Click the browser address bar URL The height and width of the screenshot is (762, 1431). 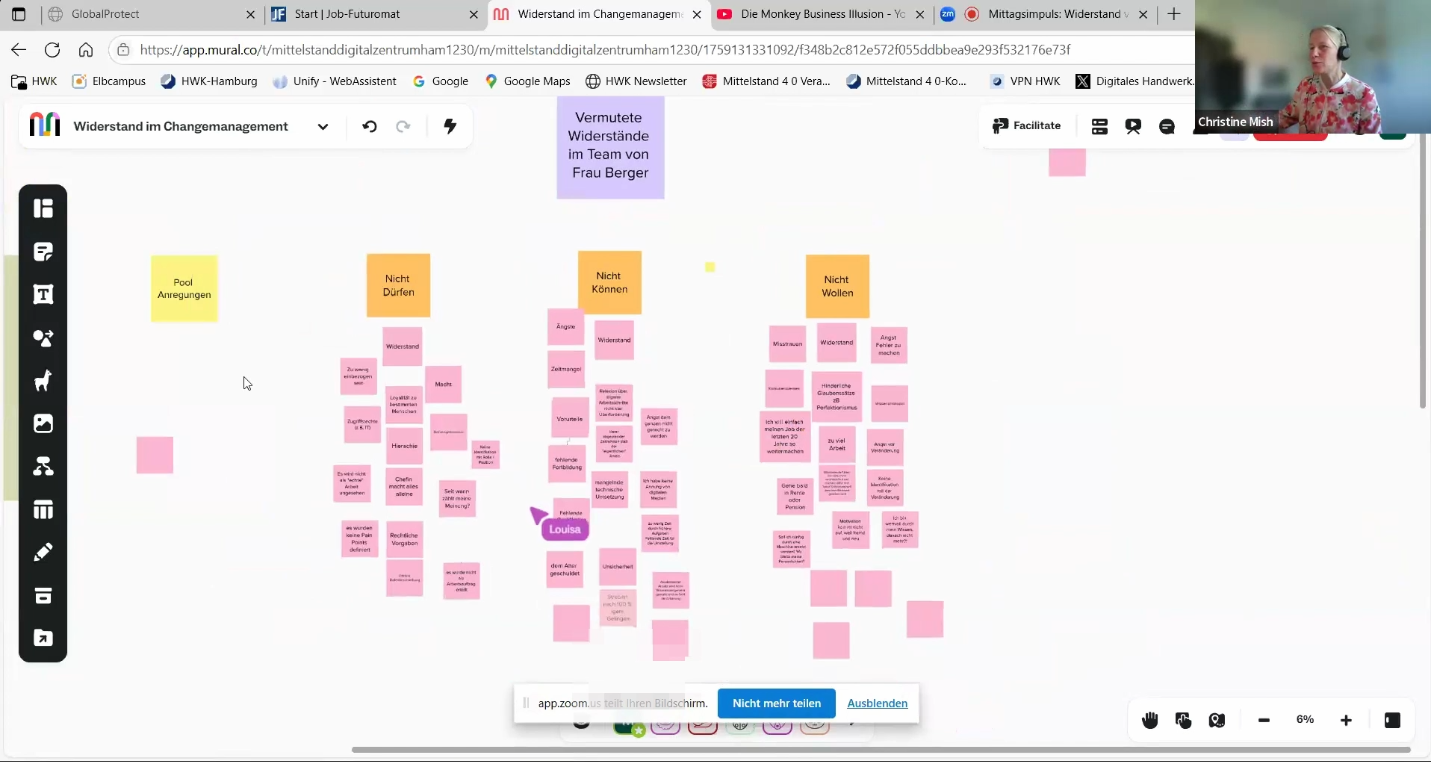coord(604,49)
